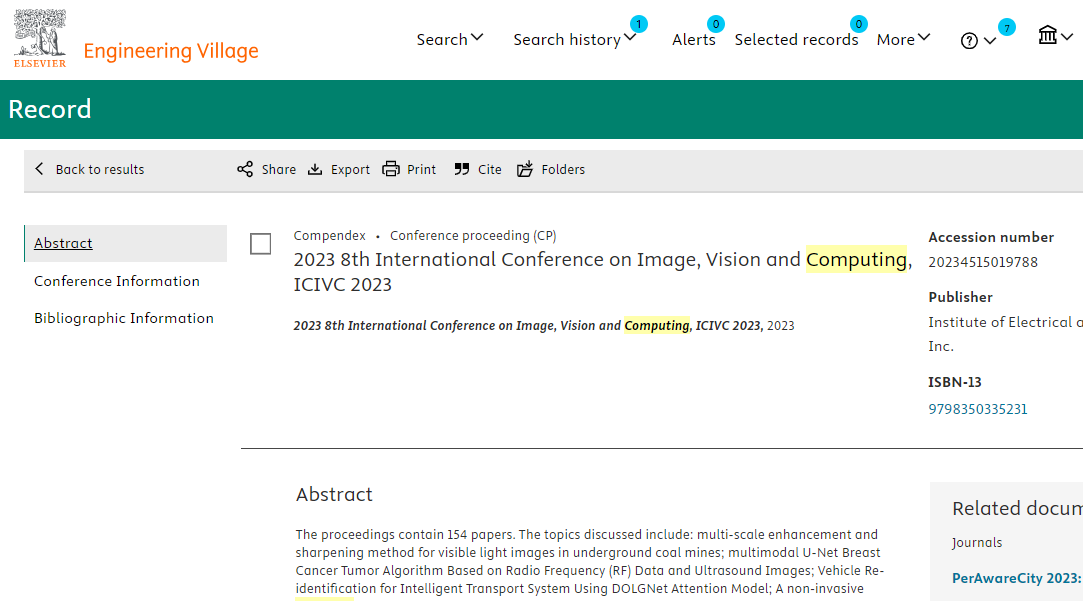Image resolution: width=1083 pixels, height=601 pixels.
Task: Open ISBN-13 link 9798350335231
Action: (x=977, y=409)
